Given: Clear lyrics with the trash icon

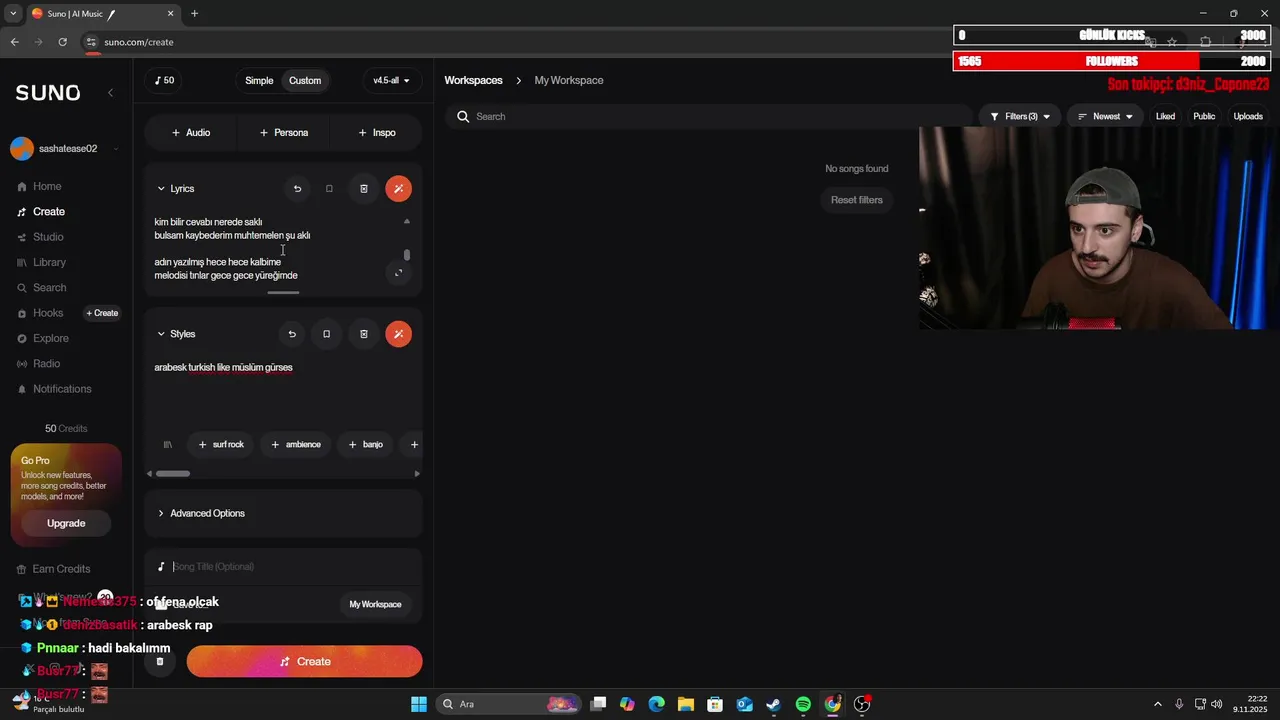Looking at the screenshot, I should [364, 188].
